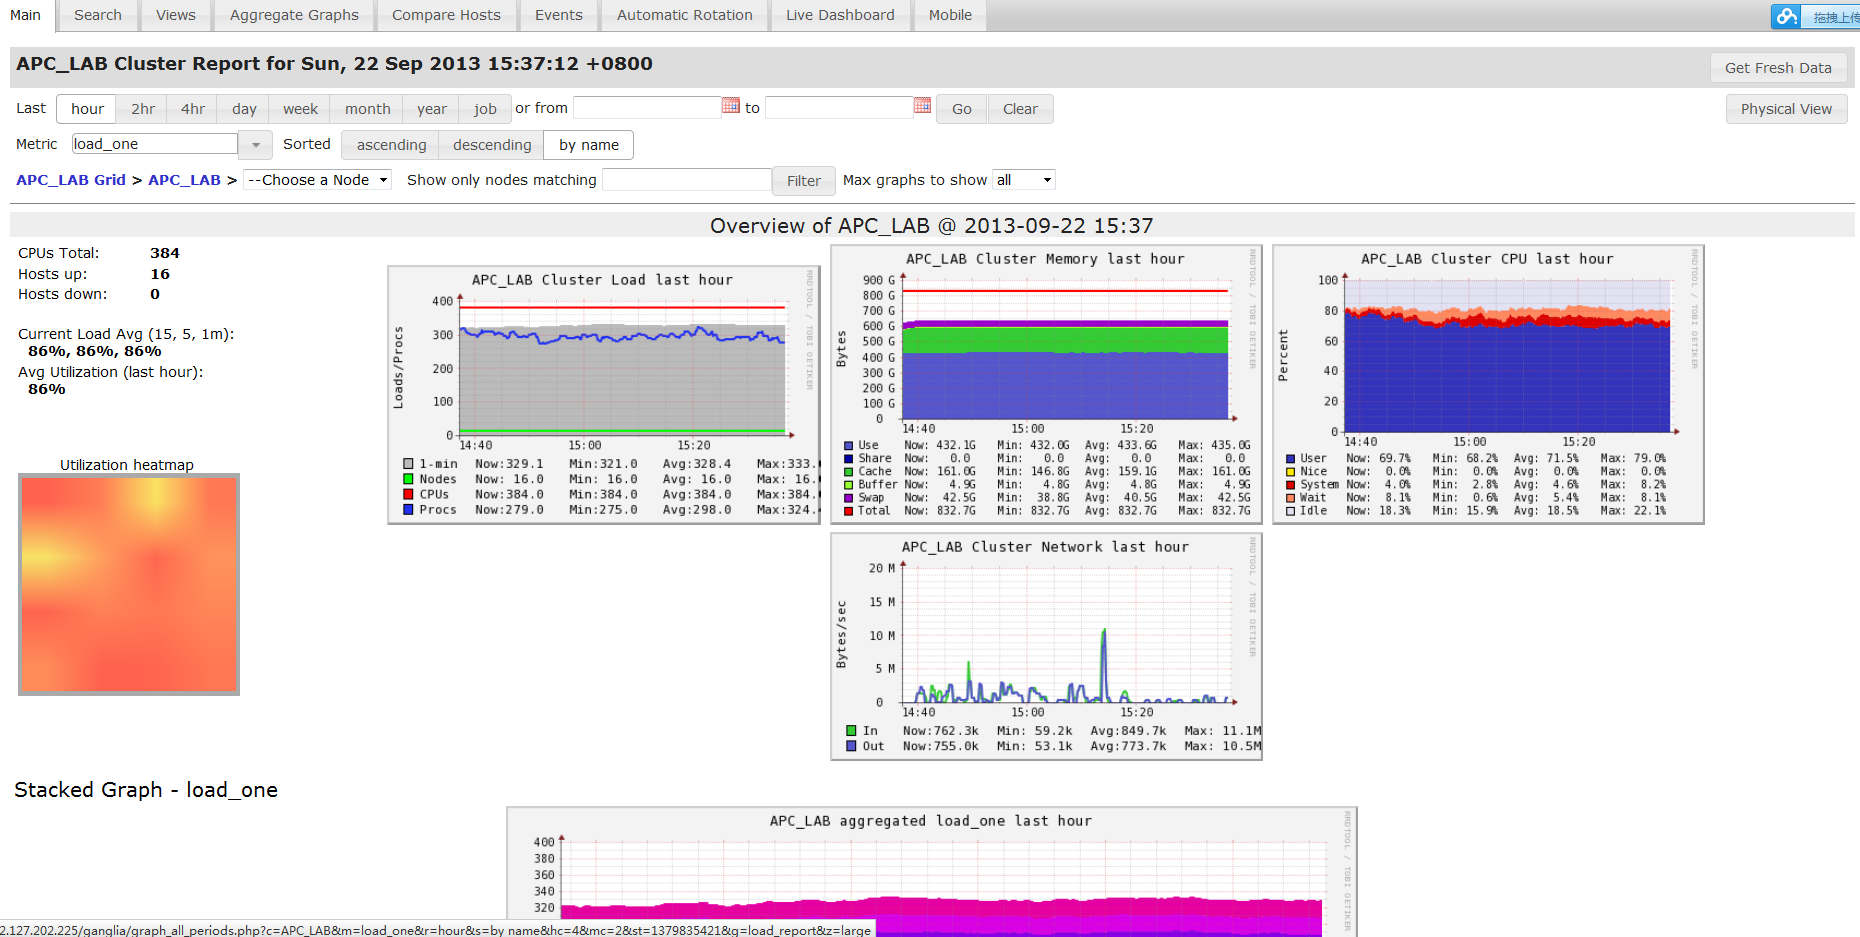Open the Cluster Load last hour graph

coord(604,394)
